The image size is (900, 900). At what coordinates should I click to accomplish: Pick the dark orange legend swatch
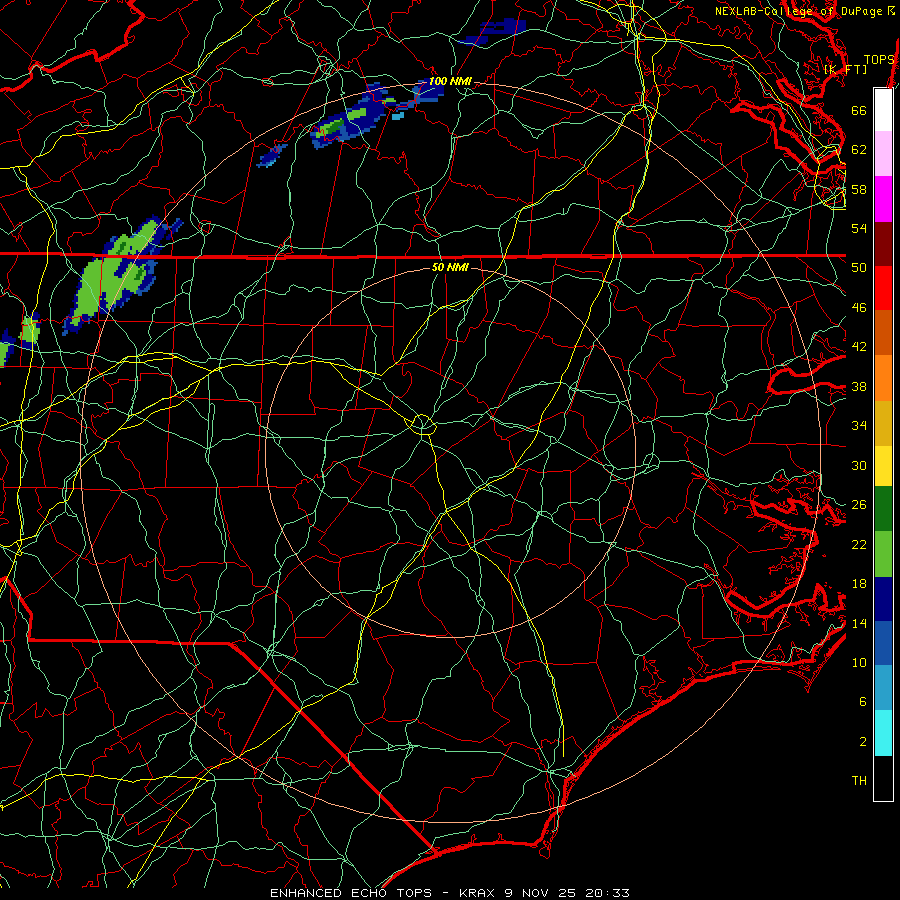click(883, 333)
